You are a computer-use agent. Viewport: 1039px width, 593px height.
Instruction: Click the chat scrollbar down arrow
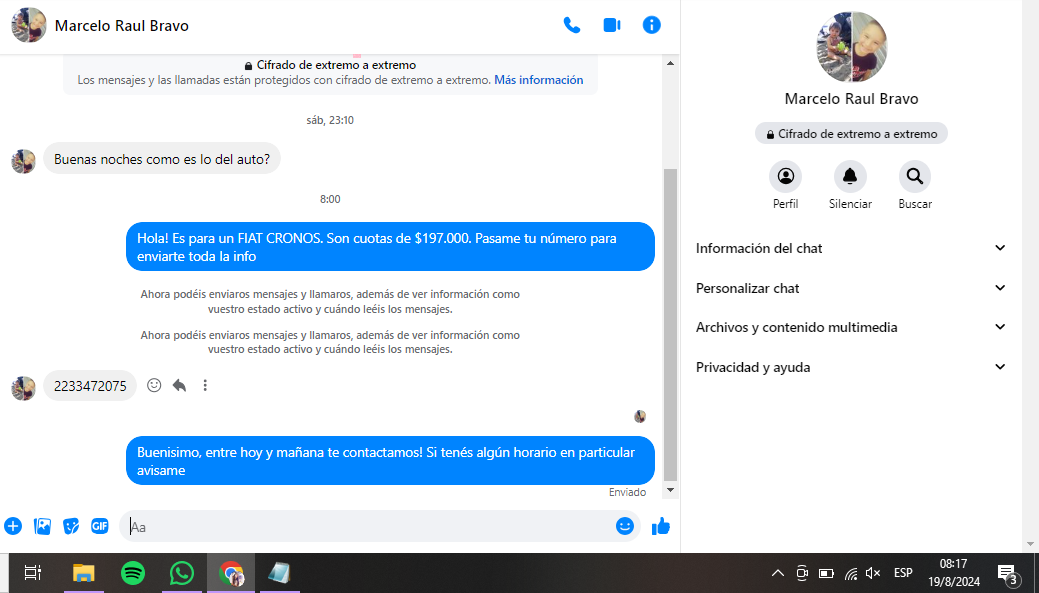[670, 490]
